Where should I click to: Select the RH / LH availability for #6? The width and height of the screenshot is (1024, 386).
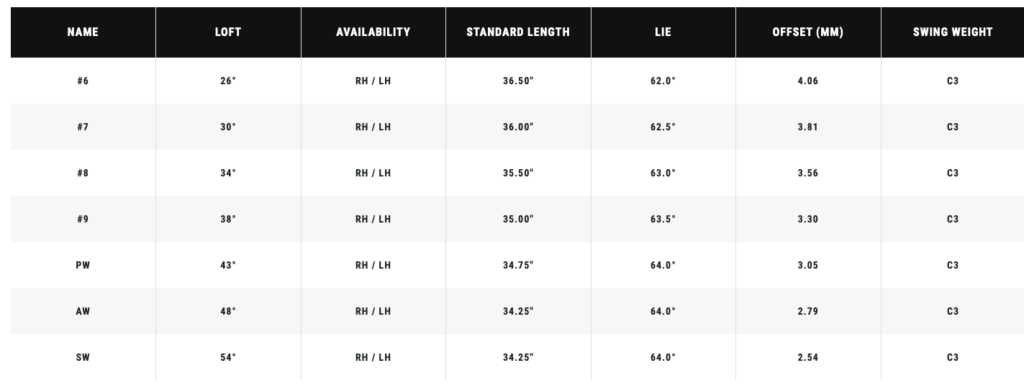[x=373, y=81]
